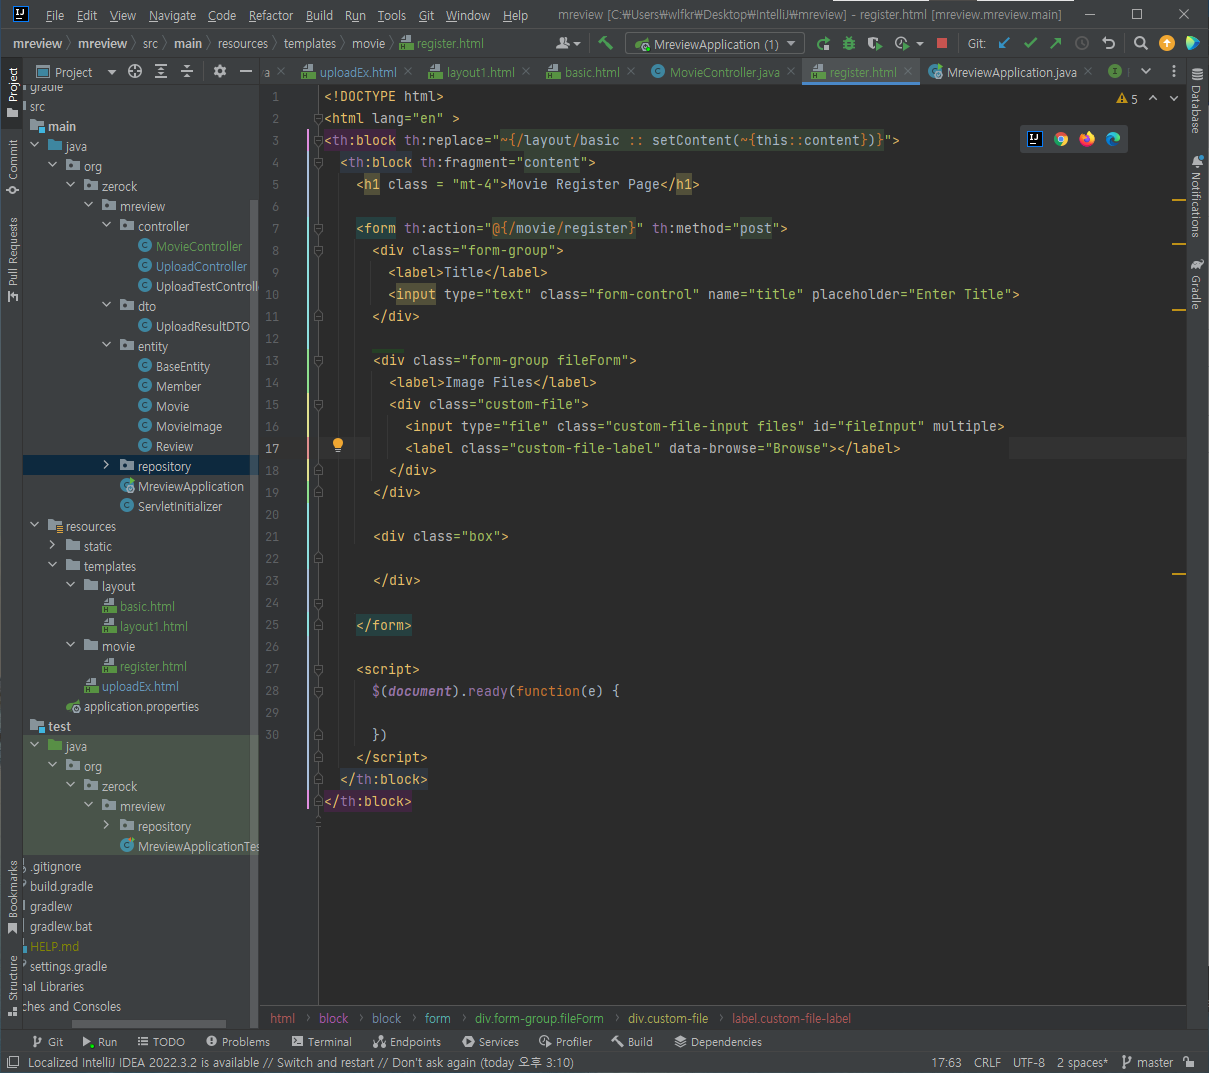
Task: Collapse the templates folder
Action: 53,566
